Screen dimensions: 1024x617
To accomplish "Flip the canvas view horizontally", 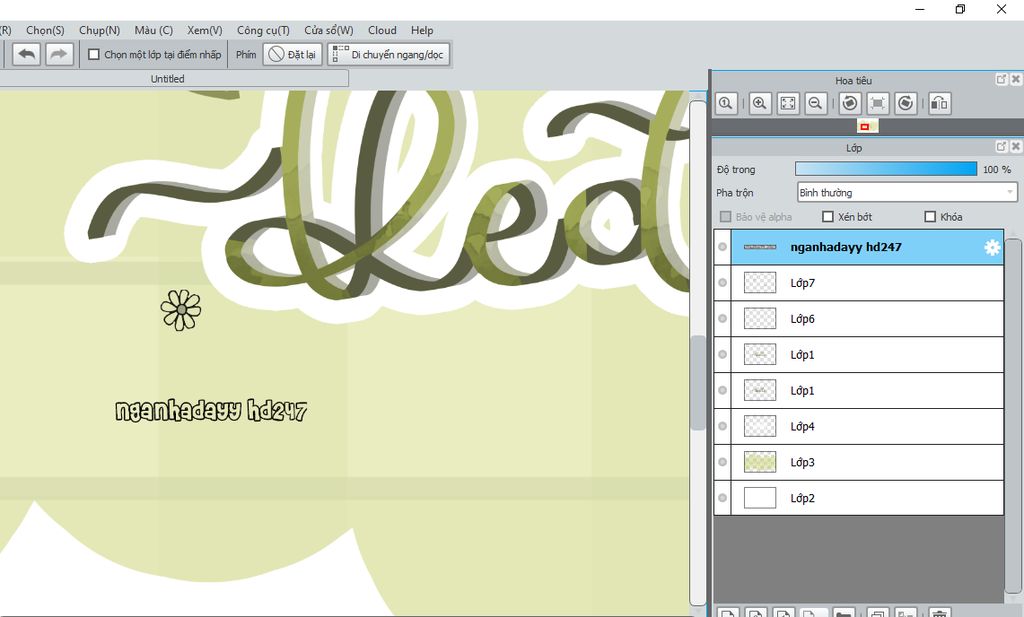I will coord(939,103).
